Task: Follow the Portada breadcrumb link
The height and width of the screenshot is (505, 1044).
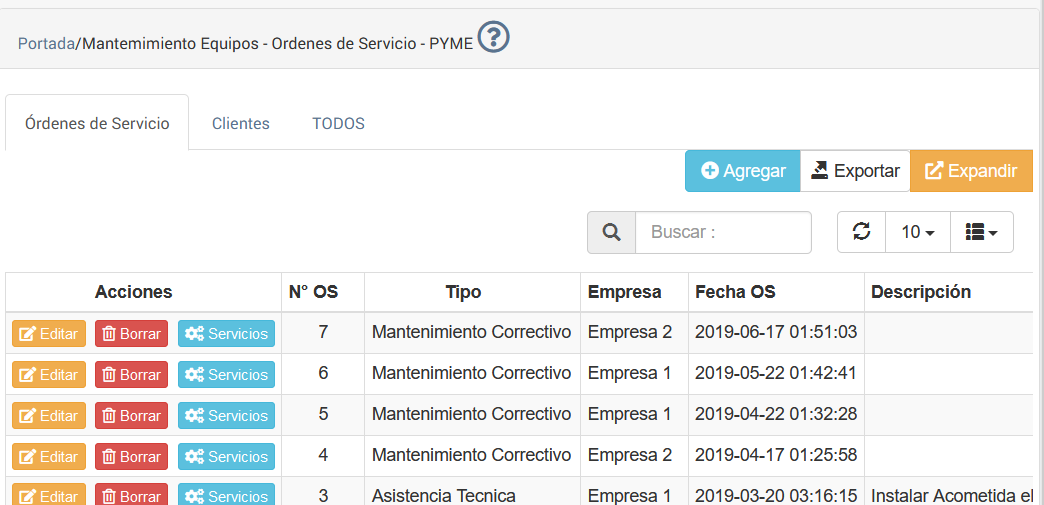Action: (x=47, y=44)
